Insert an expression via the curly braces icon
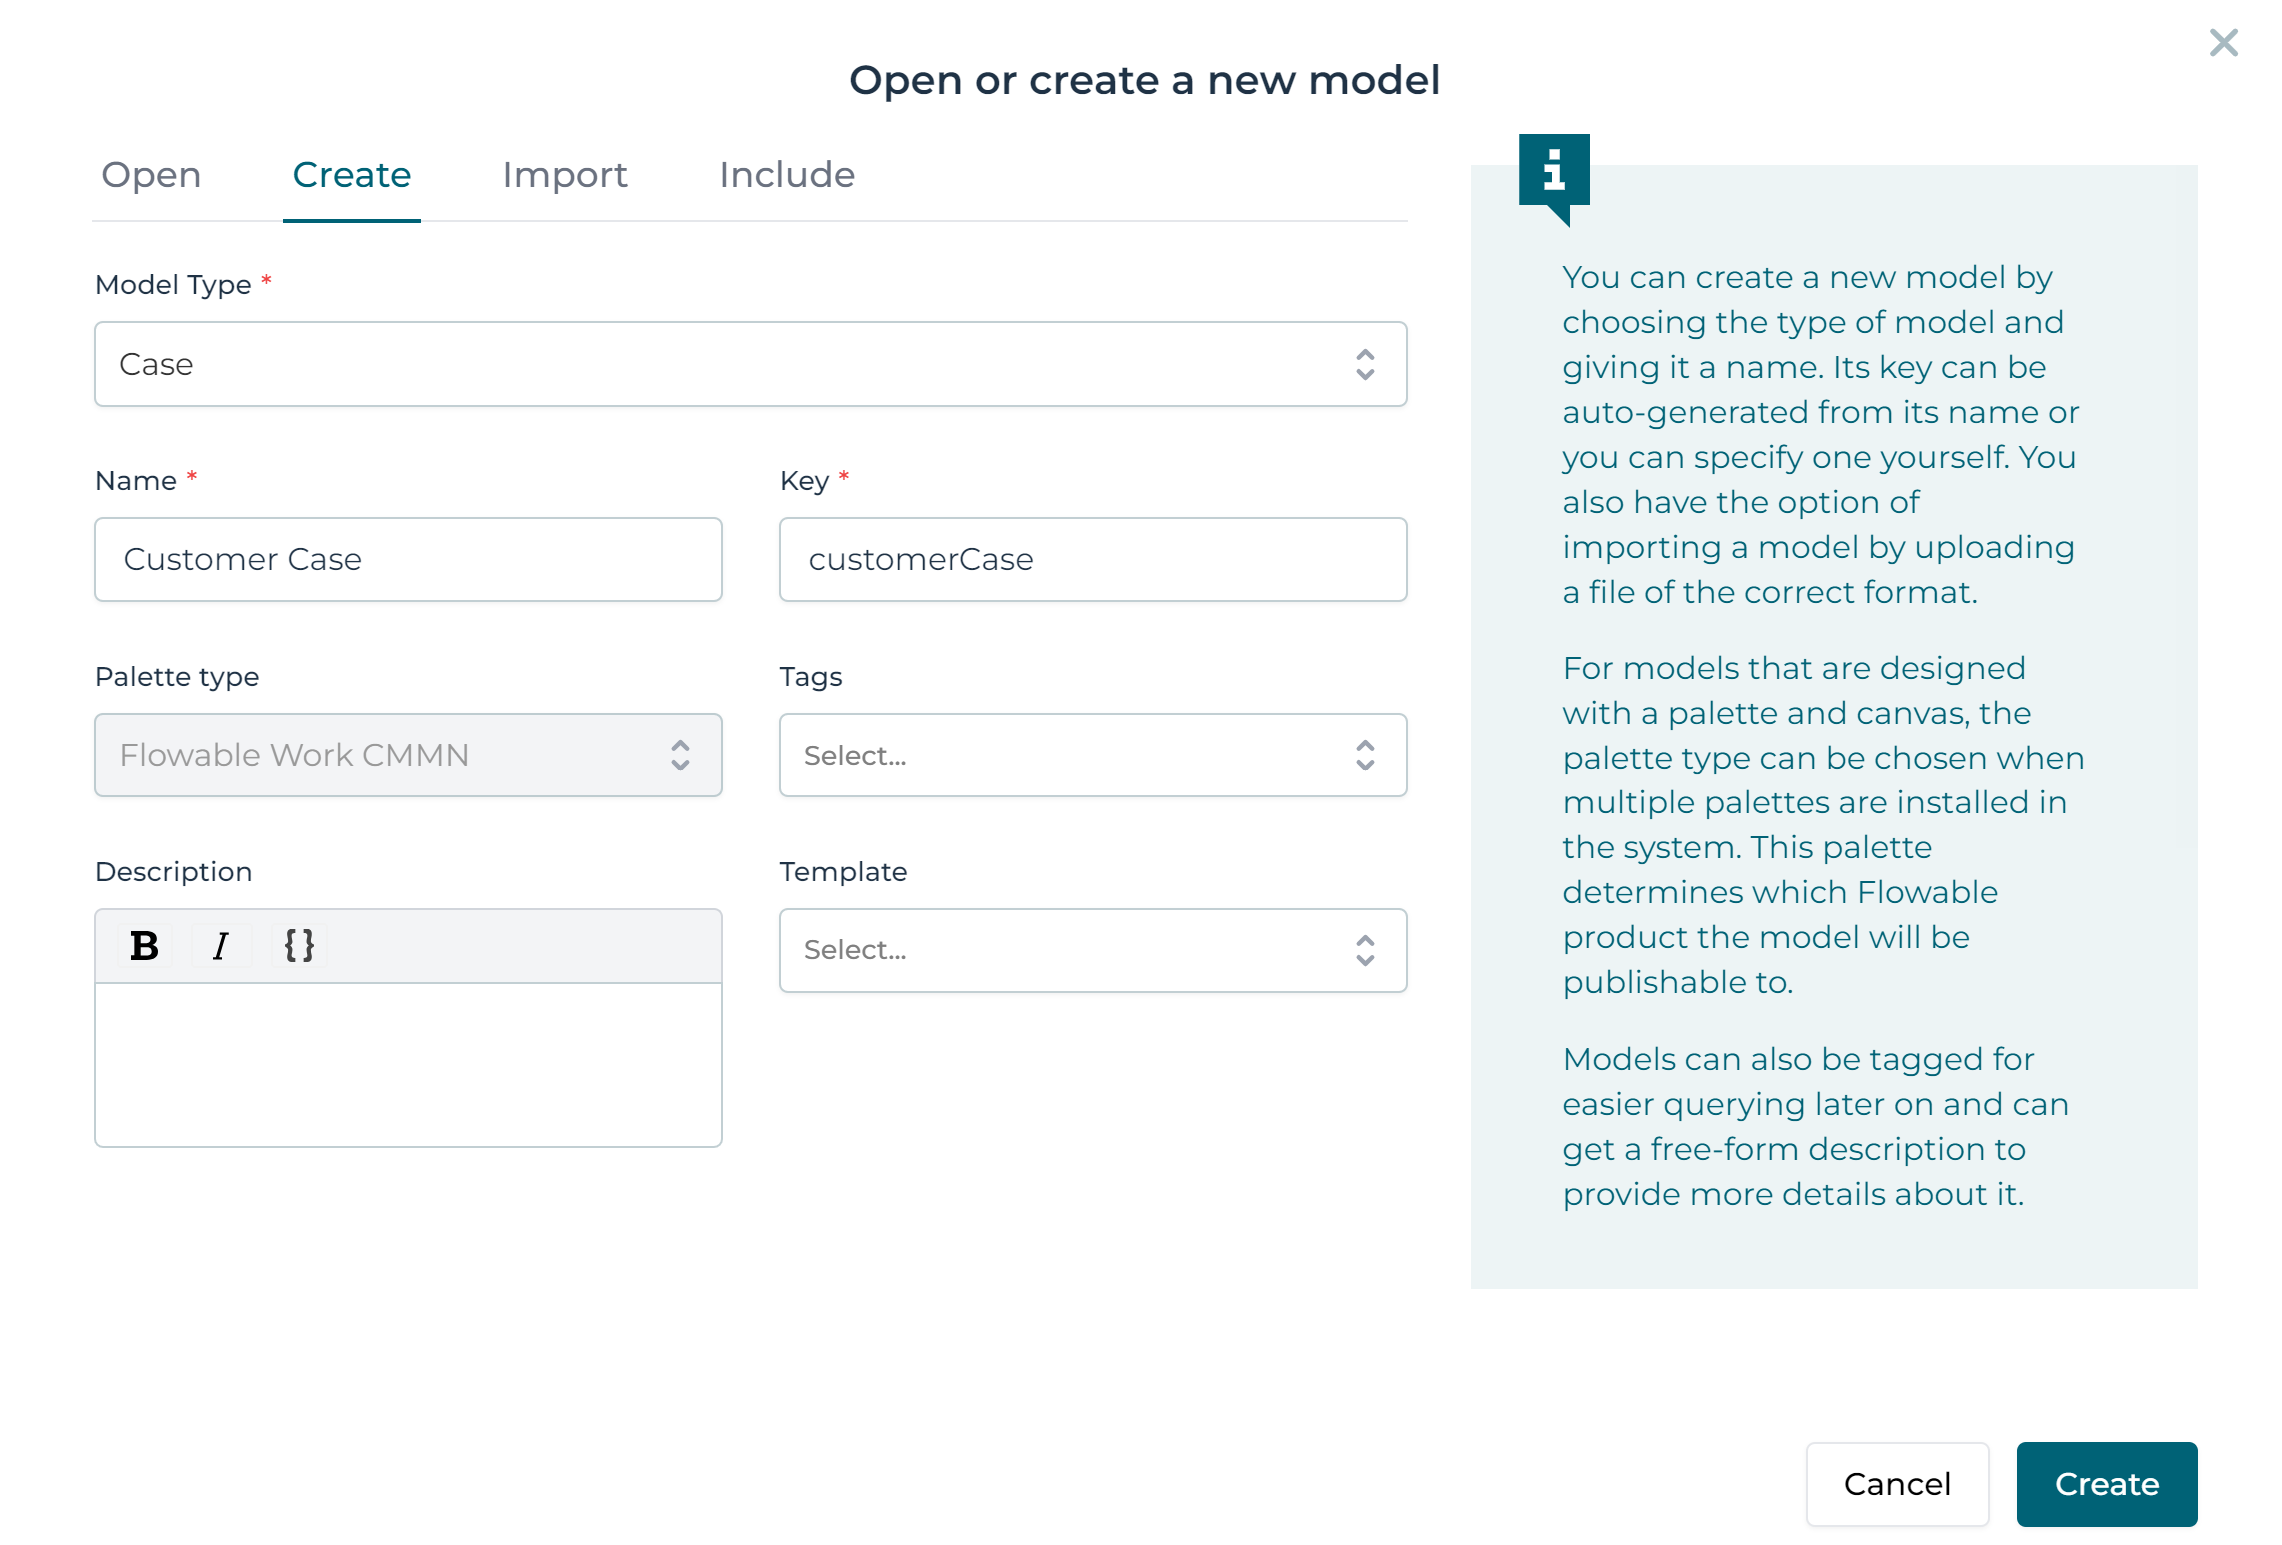This screenshot has width=2282, height=1545. (x=298, y=944)
